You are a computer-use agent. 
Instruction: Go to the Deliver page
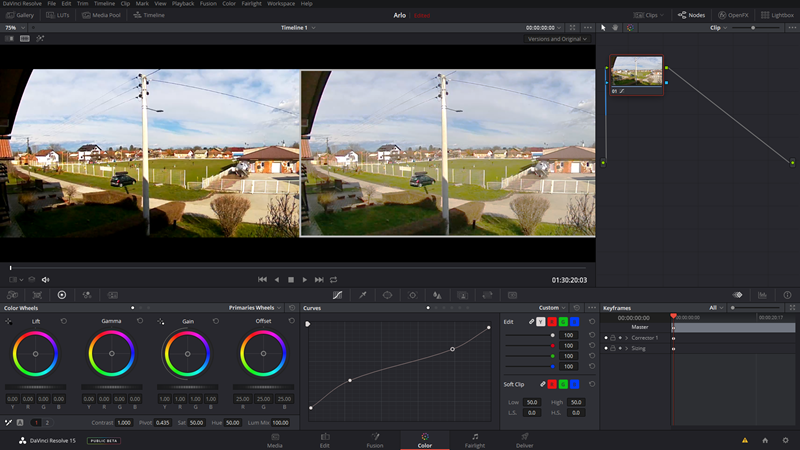[x=524, y=440]
